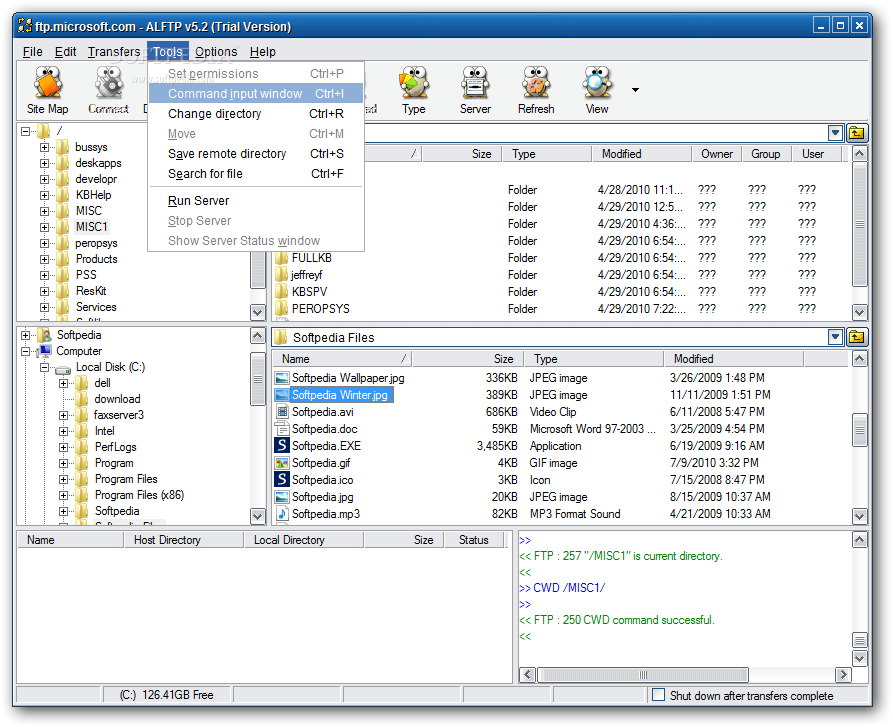This screenshot has width=893, height=727.
Task: Sort local files by Type column
Action: click(x=593, y=359)
